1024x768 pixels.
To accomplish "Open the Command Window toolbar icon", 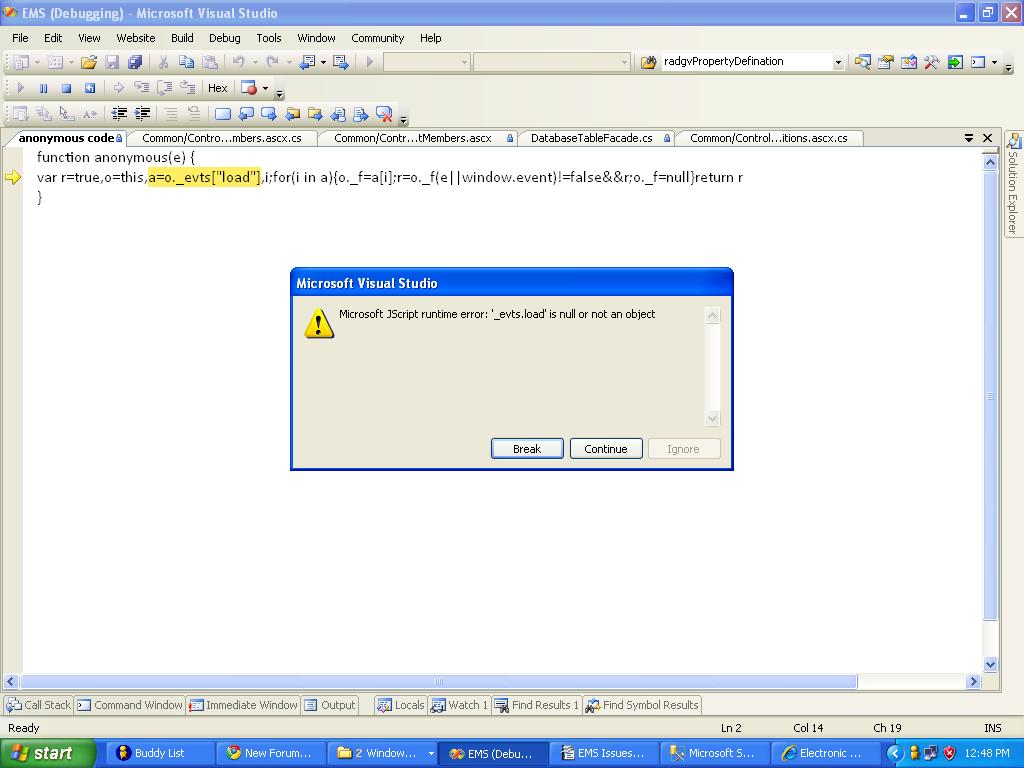I will (978, 62).
